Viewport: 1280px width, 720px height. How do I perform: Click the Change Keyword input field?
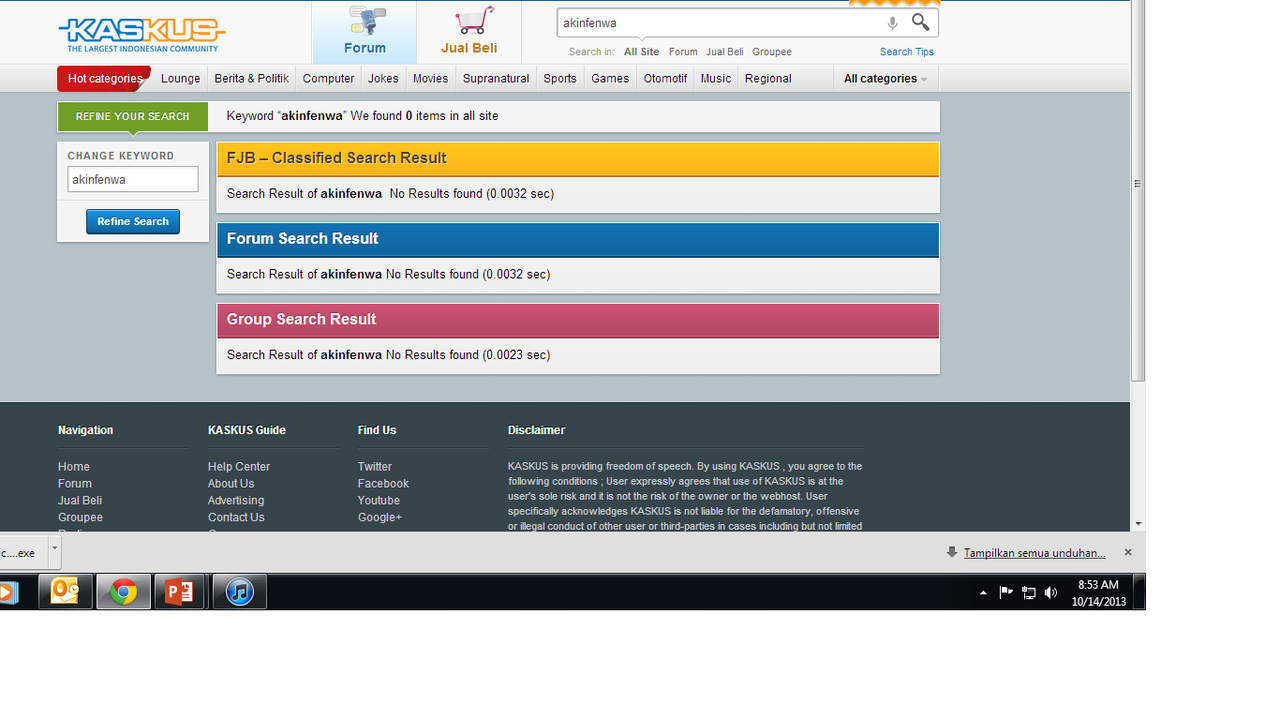pos(133,180)
